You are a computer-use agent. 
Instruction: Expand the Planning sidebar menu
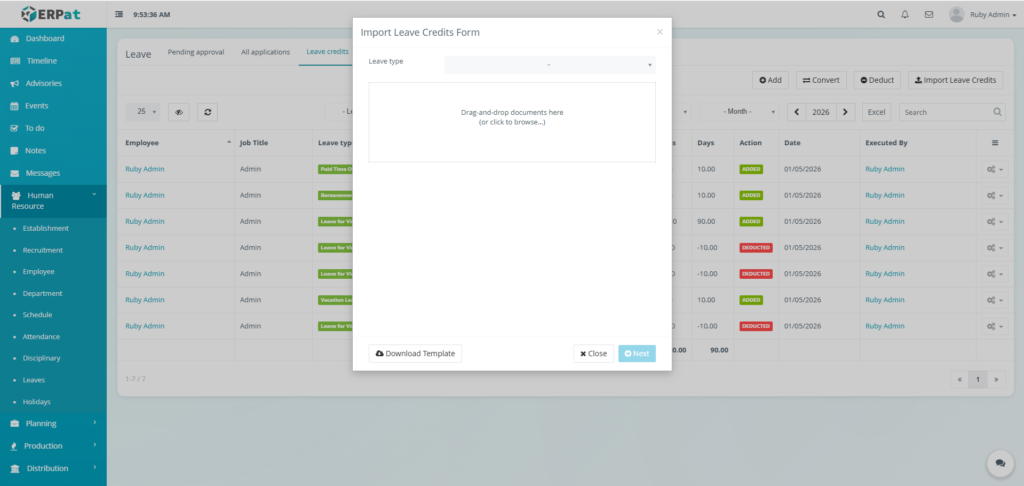click(x=53, y=423)
